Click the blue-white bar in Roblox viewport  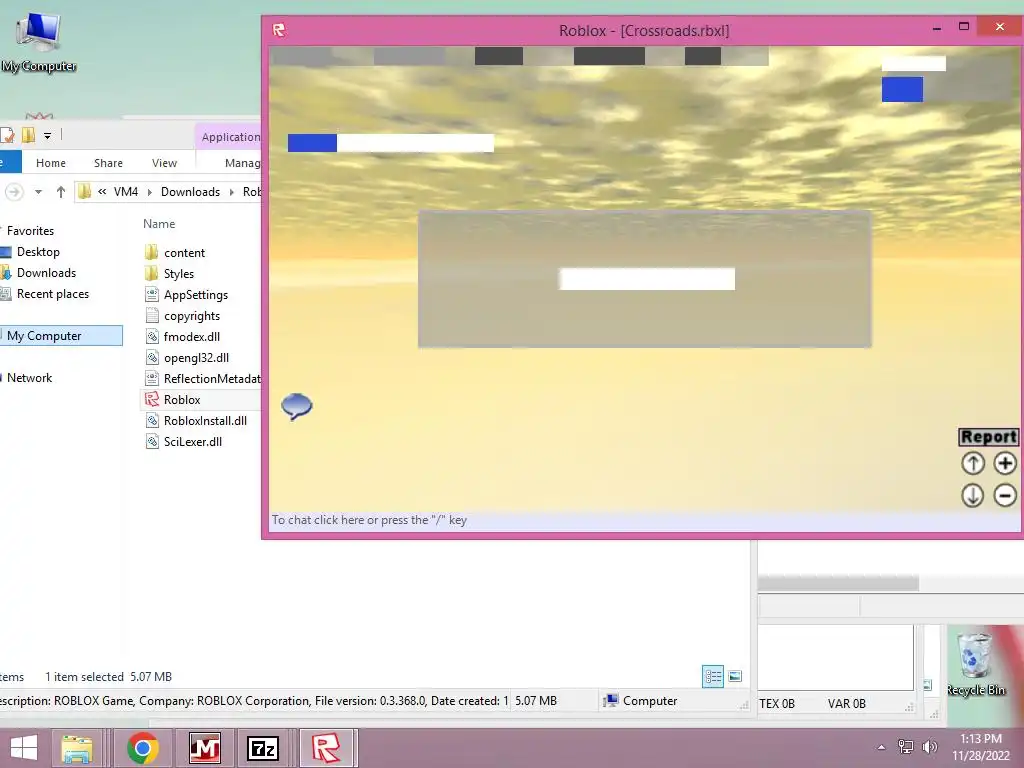pyautogui.click(x=391, y=142)
